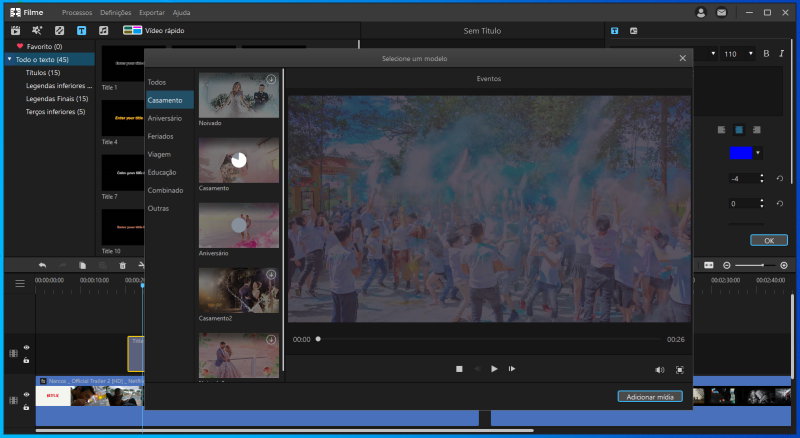Image resolution: width=800 pixels, height=438 pixels.
Task: Click the Vídeo rápido icon button
Action: (132, 31)
